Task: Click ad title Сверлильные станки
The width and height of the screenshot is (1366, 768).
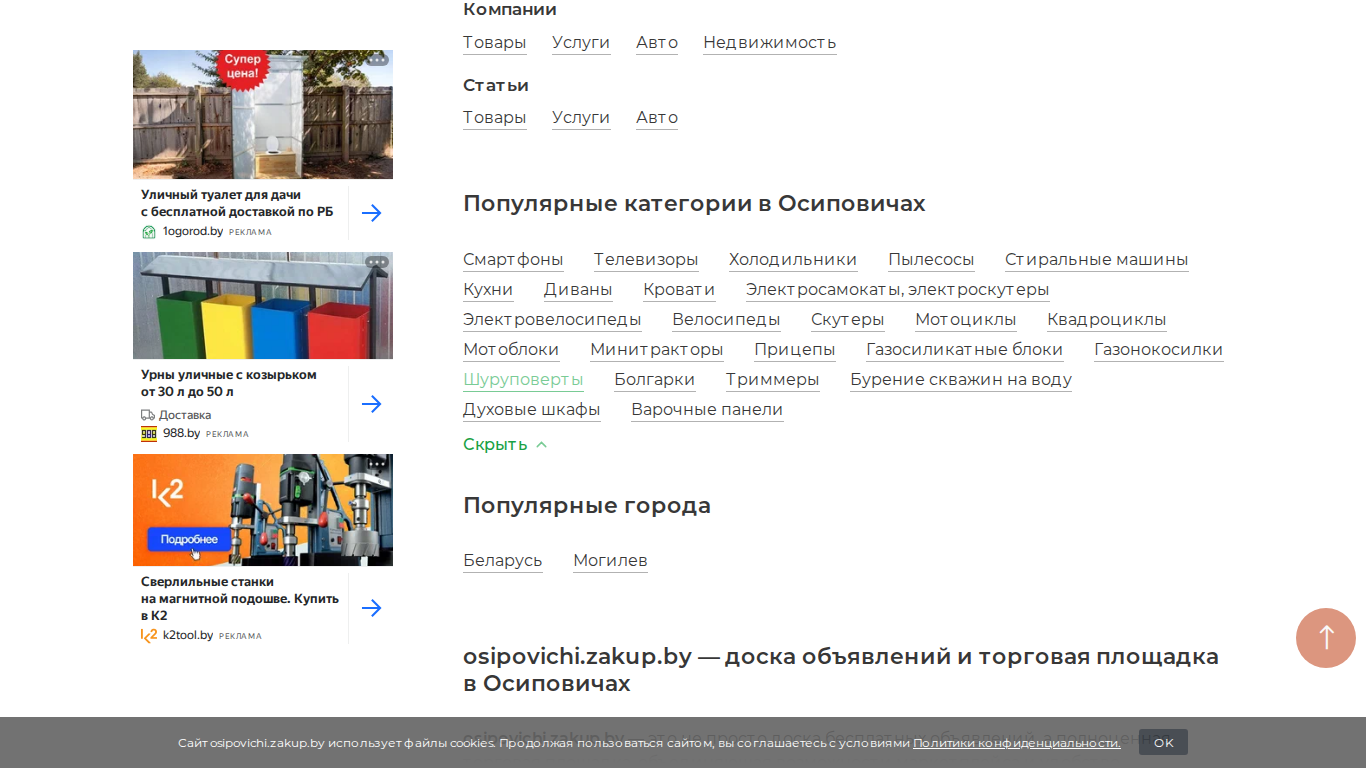Action: click(x=239, y=598)
